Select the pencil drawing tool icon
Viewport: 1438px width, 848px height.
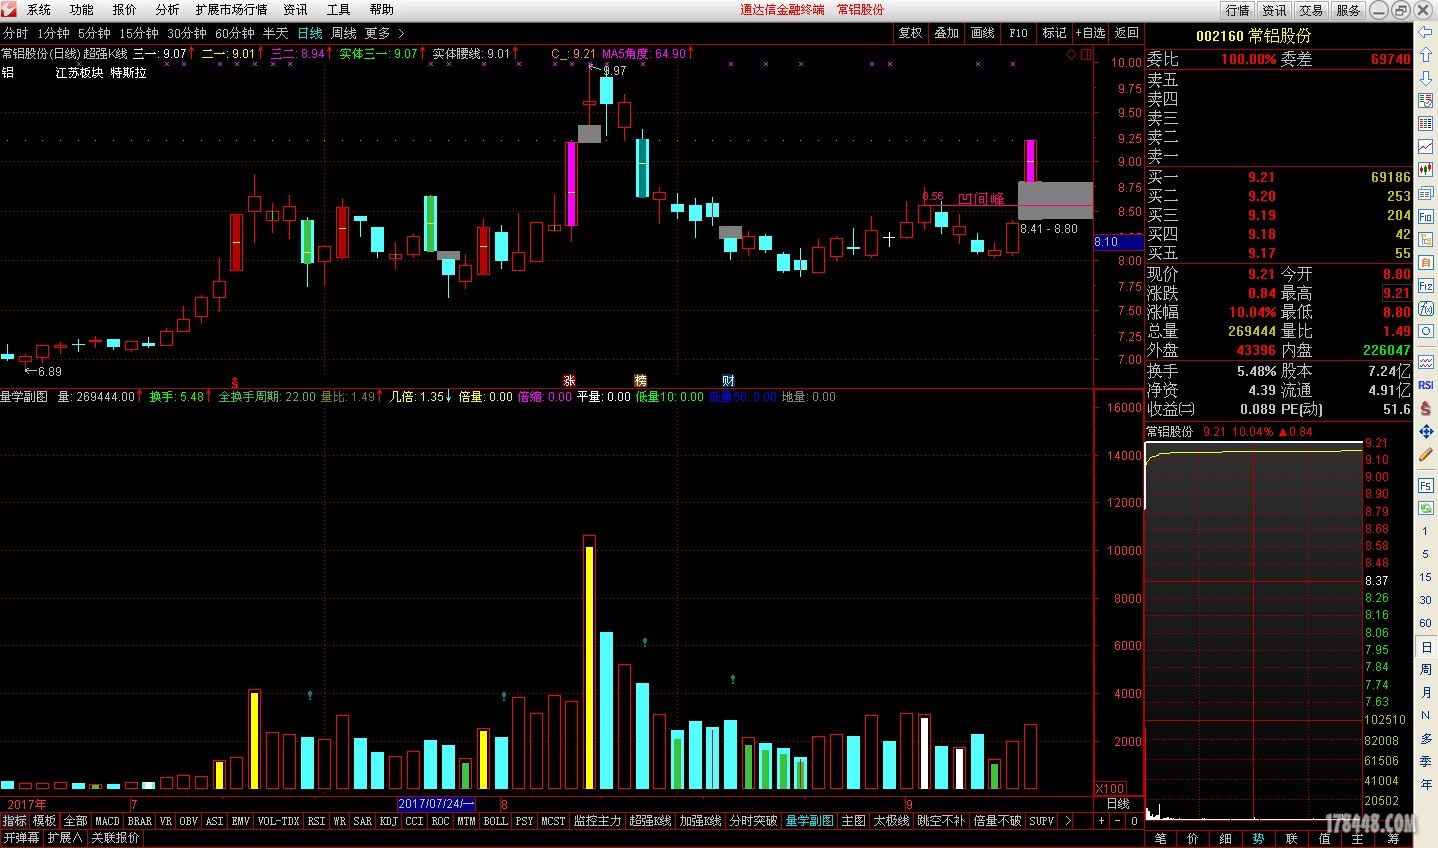pyautogui.click(x=1426, y=455)
